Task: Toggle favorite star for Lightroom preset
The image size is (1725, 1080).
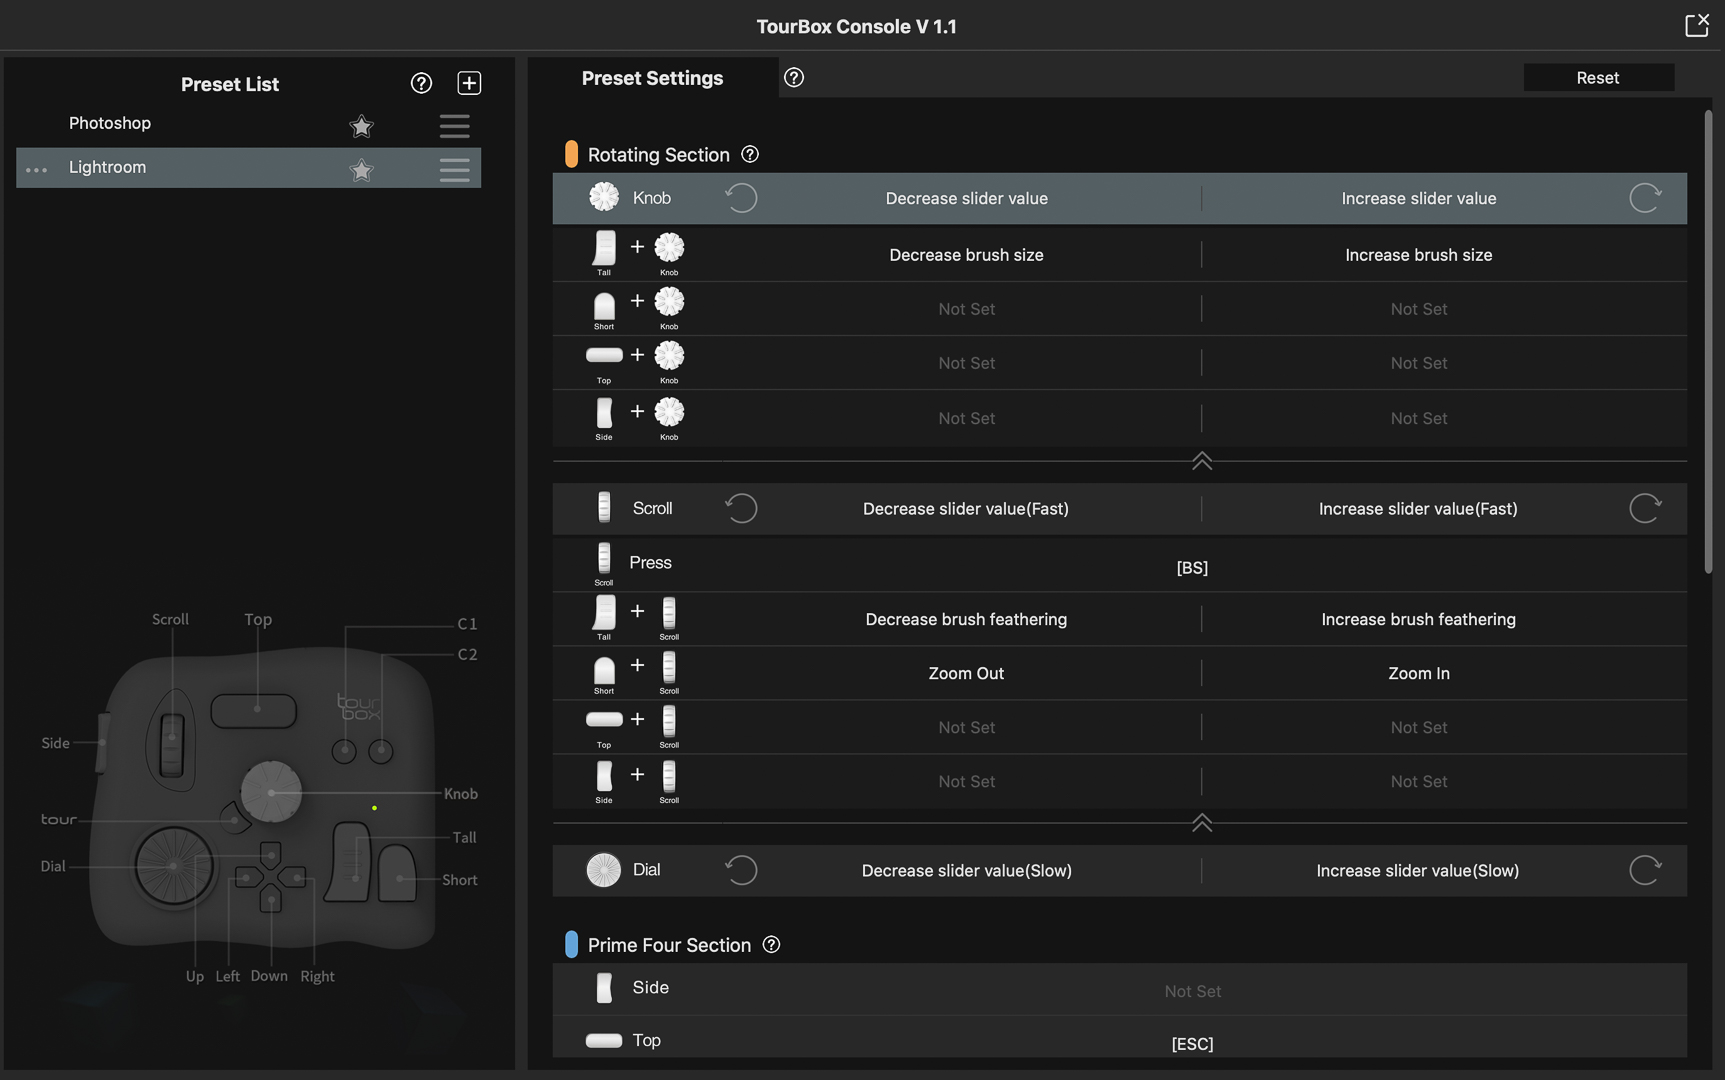Action: (x=361, y=170)
